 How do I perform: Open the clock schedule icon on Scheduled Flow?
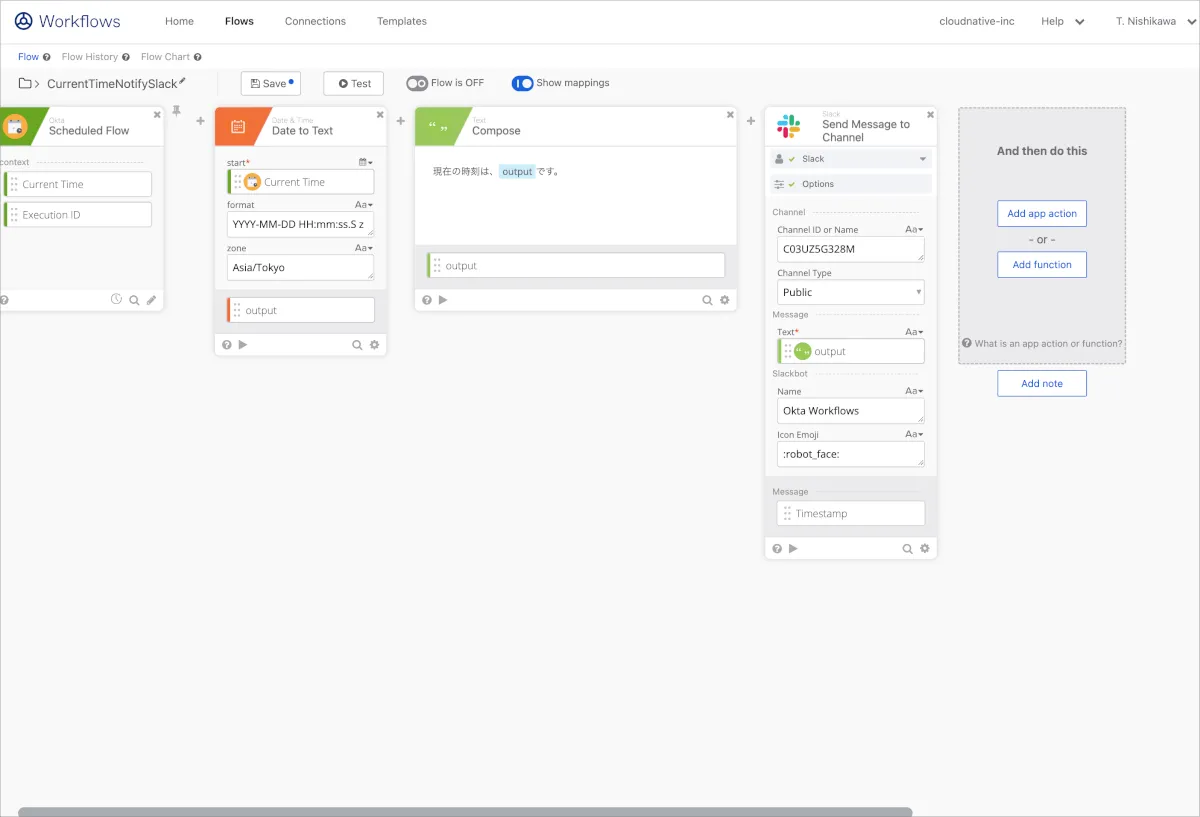point(116,299)
